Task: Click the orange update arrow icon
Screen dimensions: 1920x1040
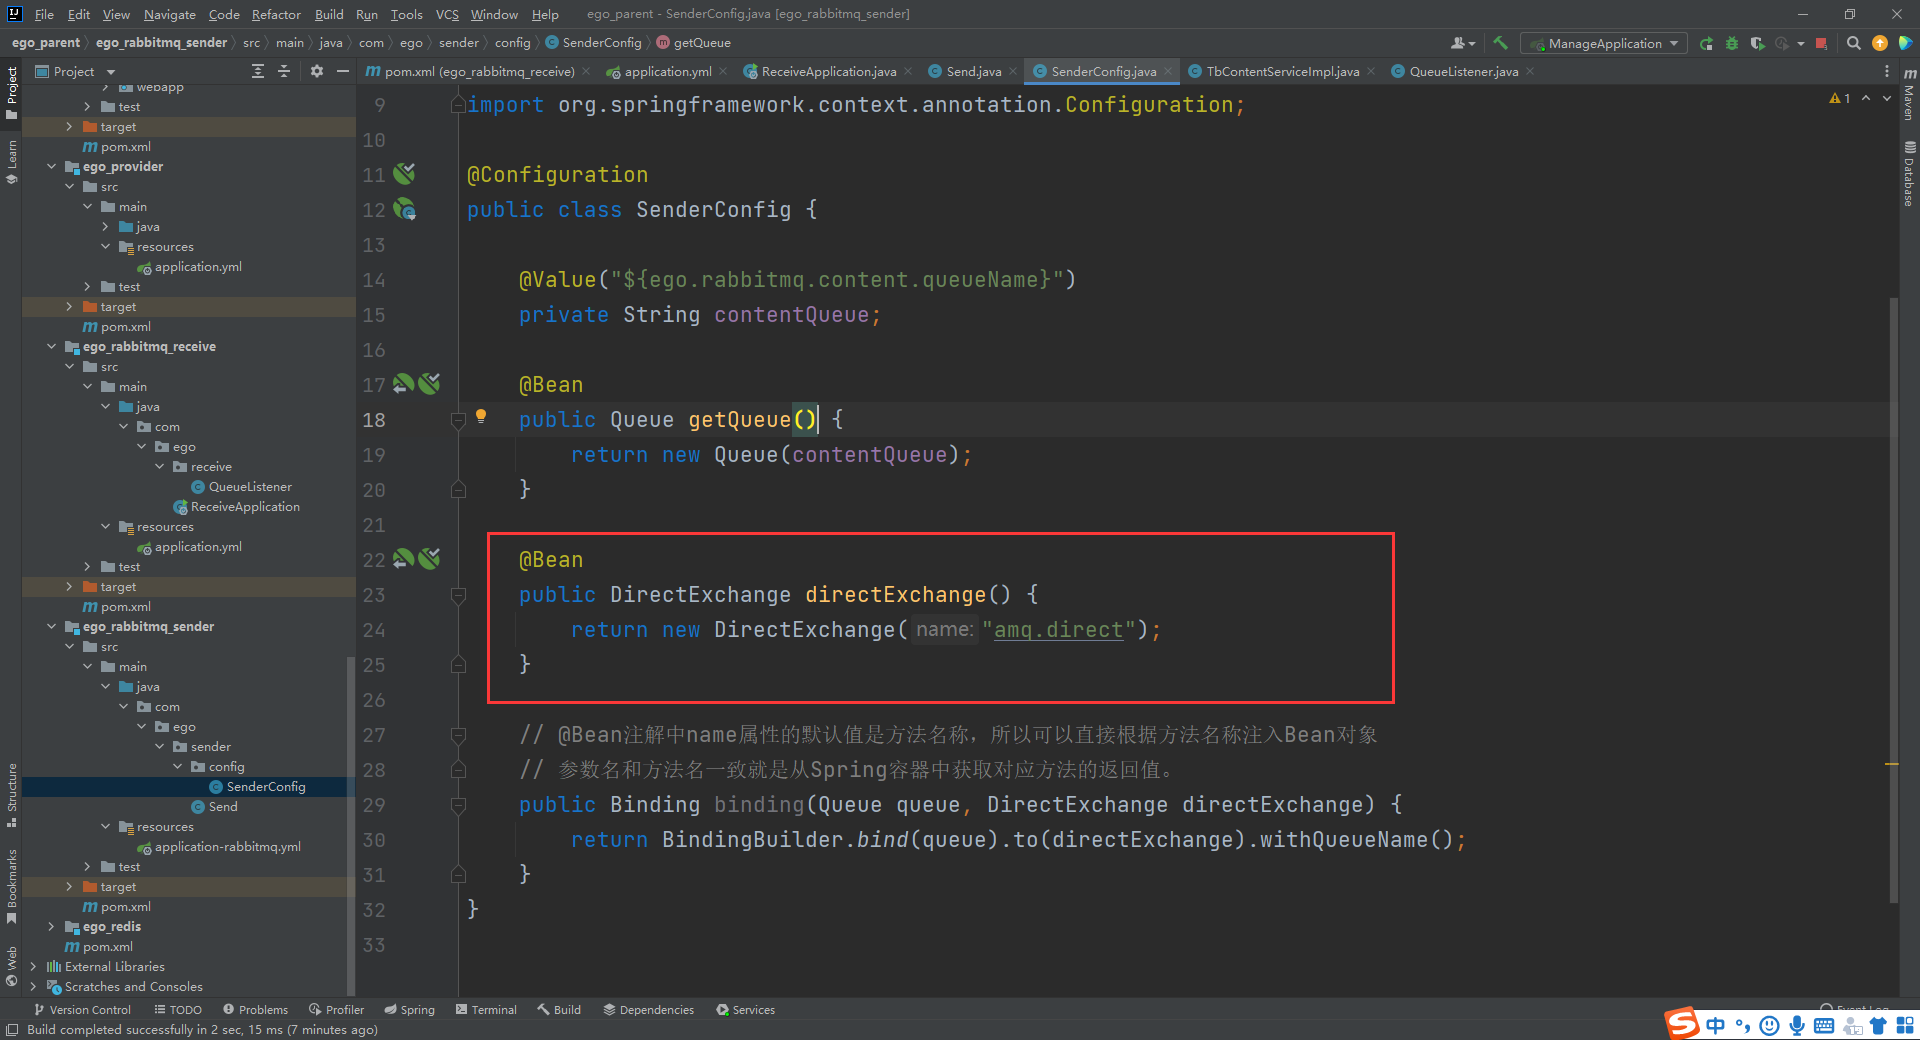Action: point(1880,43)
